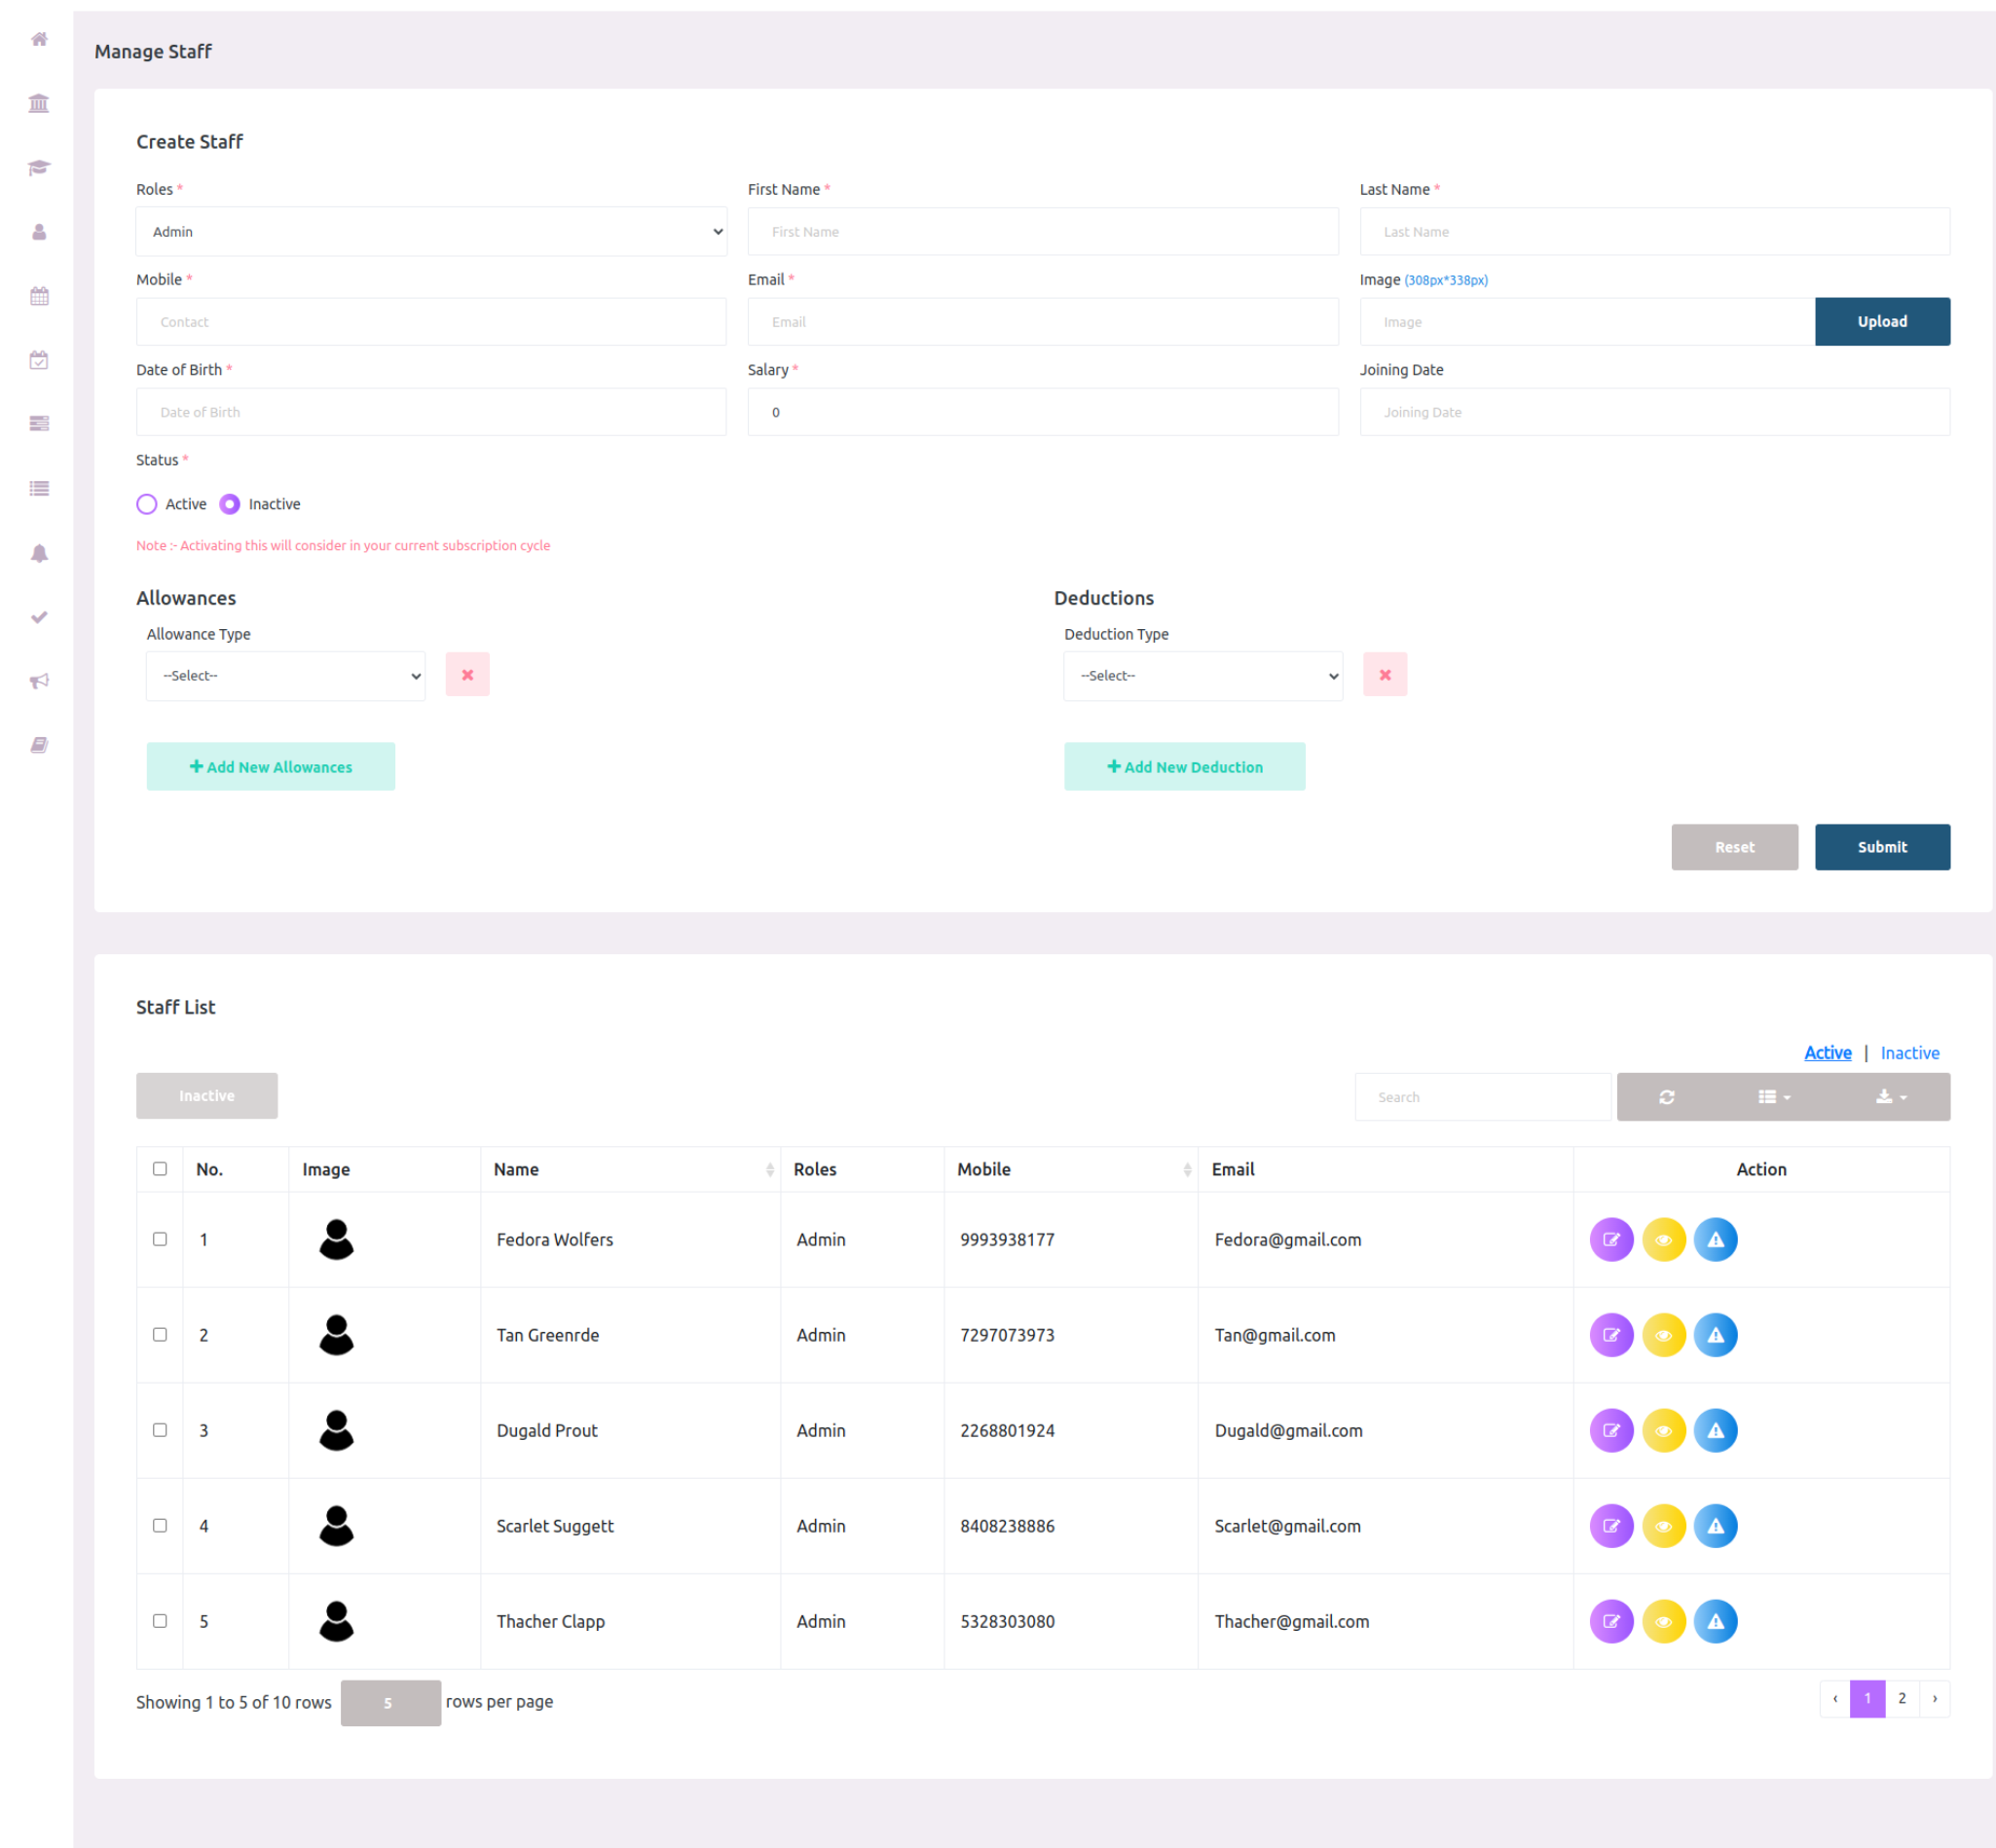The height and width of the screenshot is (1848, 1996).
Task: Click Add New Allowances button
Action: coord(271,767)
